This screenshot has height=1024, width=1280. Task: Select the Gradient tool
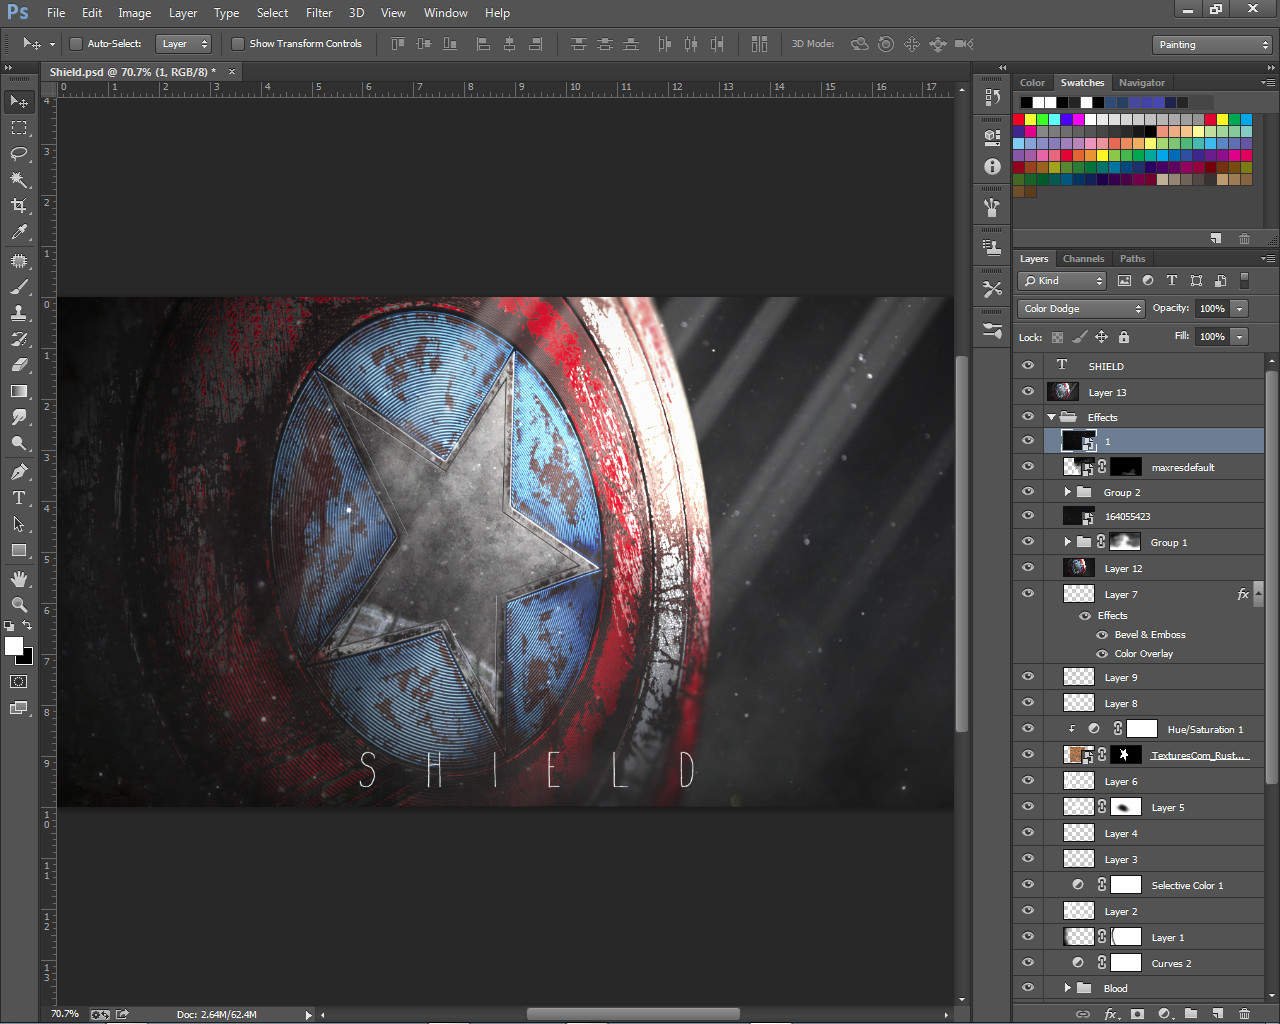coord(19,391)
